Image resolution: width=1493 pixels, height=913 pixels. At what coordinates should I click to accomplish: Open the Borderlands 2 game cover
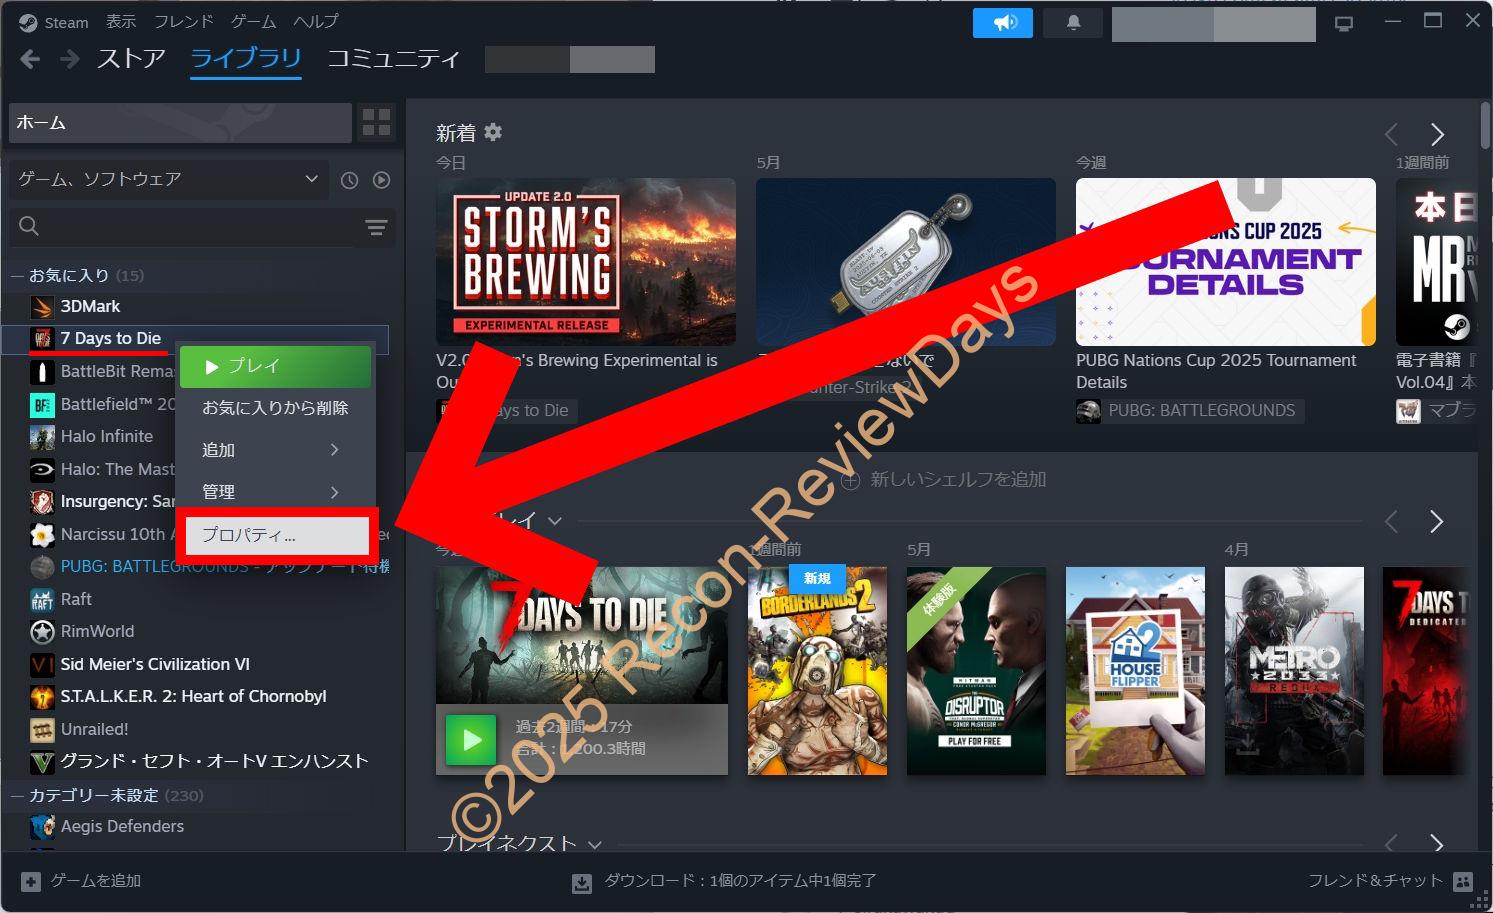(x=817, y=670)
